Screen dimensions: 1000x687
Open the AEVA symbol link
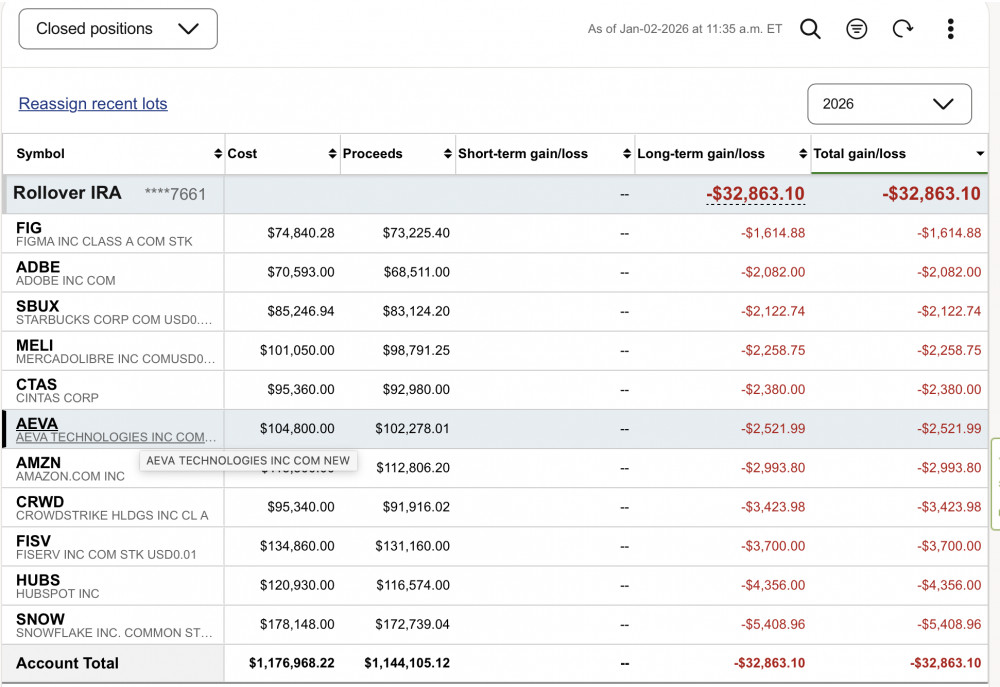tap(37, 424)
